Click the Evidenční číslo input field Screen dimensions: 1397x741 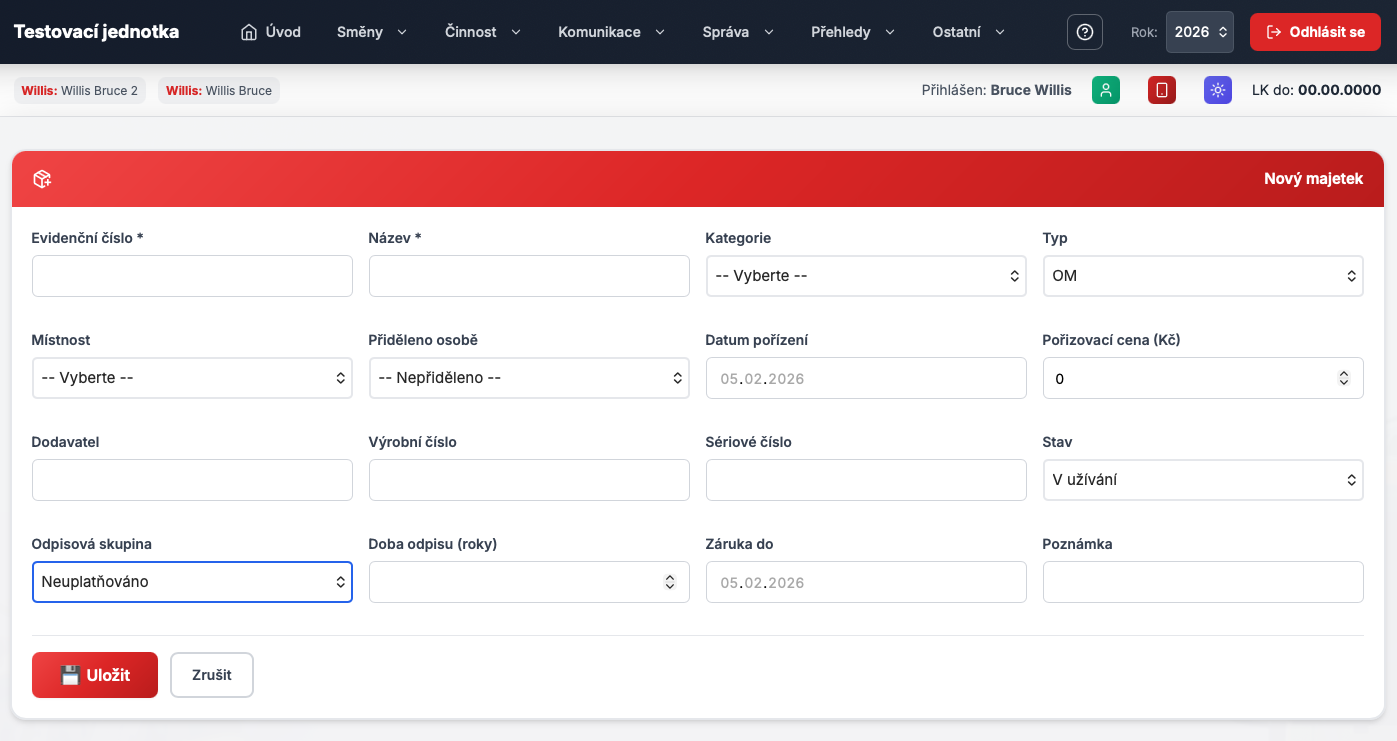click(x=192, y=276)
